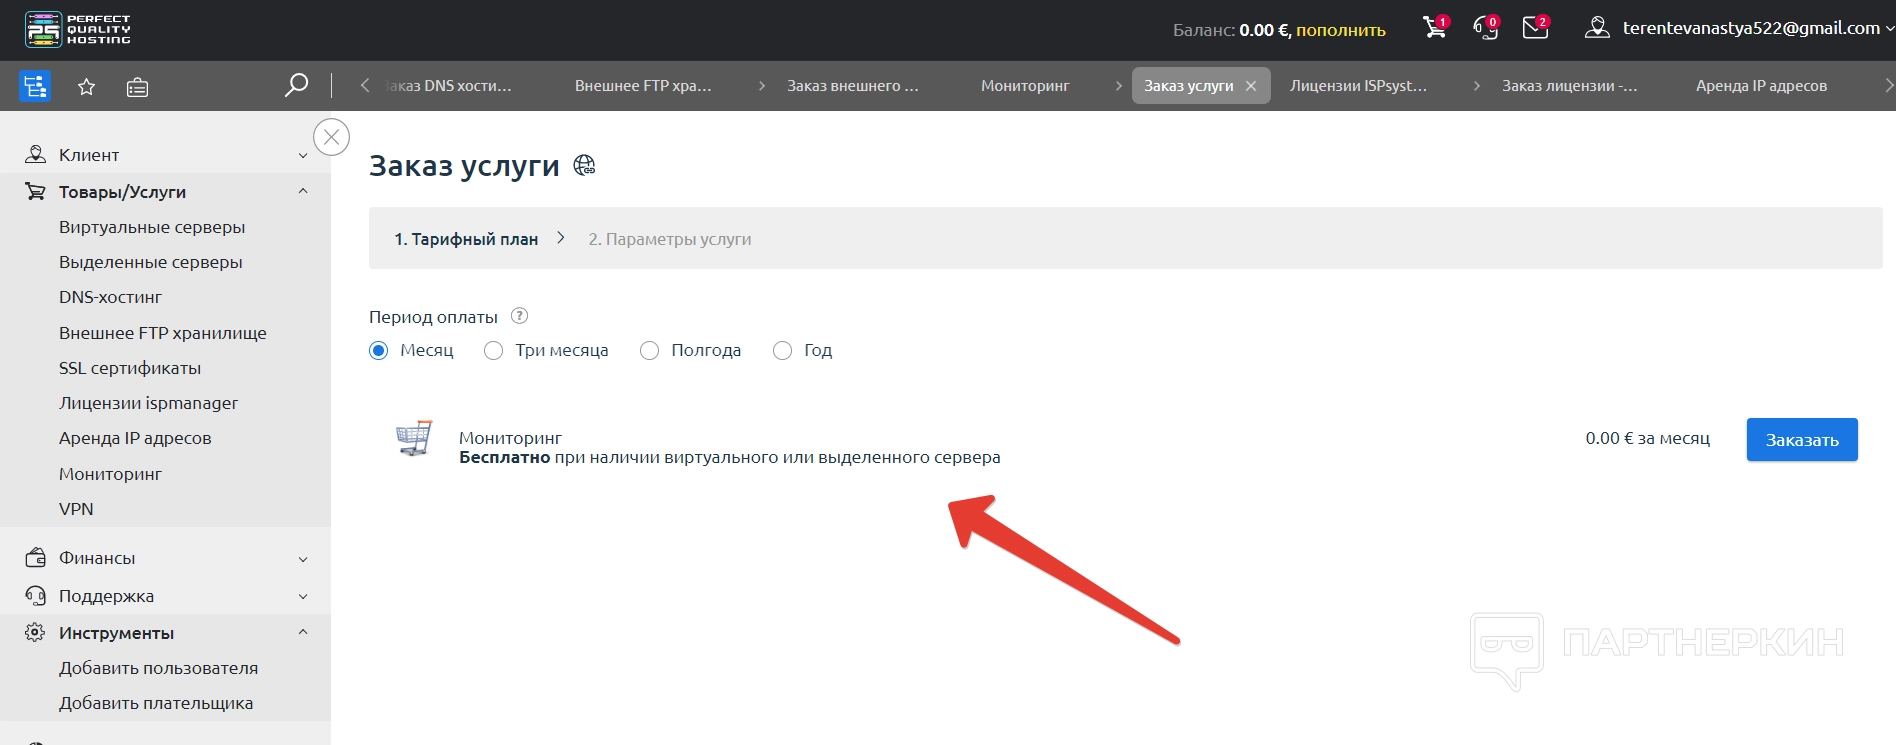
Task: Switch to the Внешнее FTP хра… tab
Action: click(x=643, y=86)
